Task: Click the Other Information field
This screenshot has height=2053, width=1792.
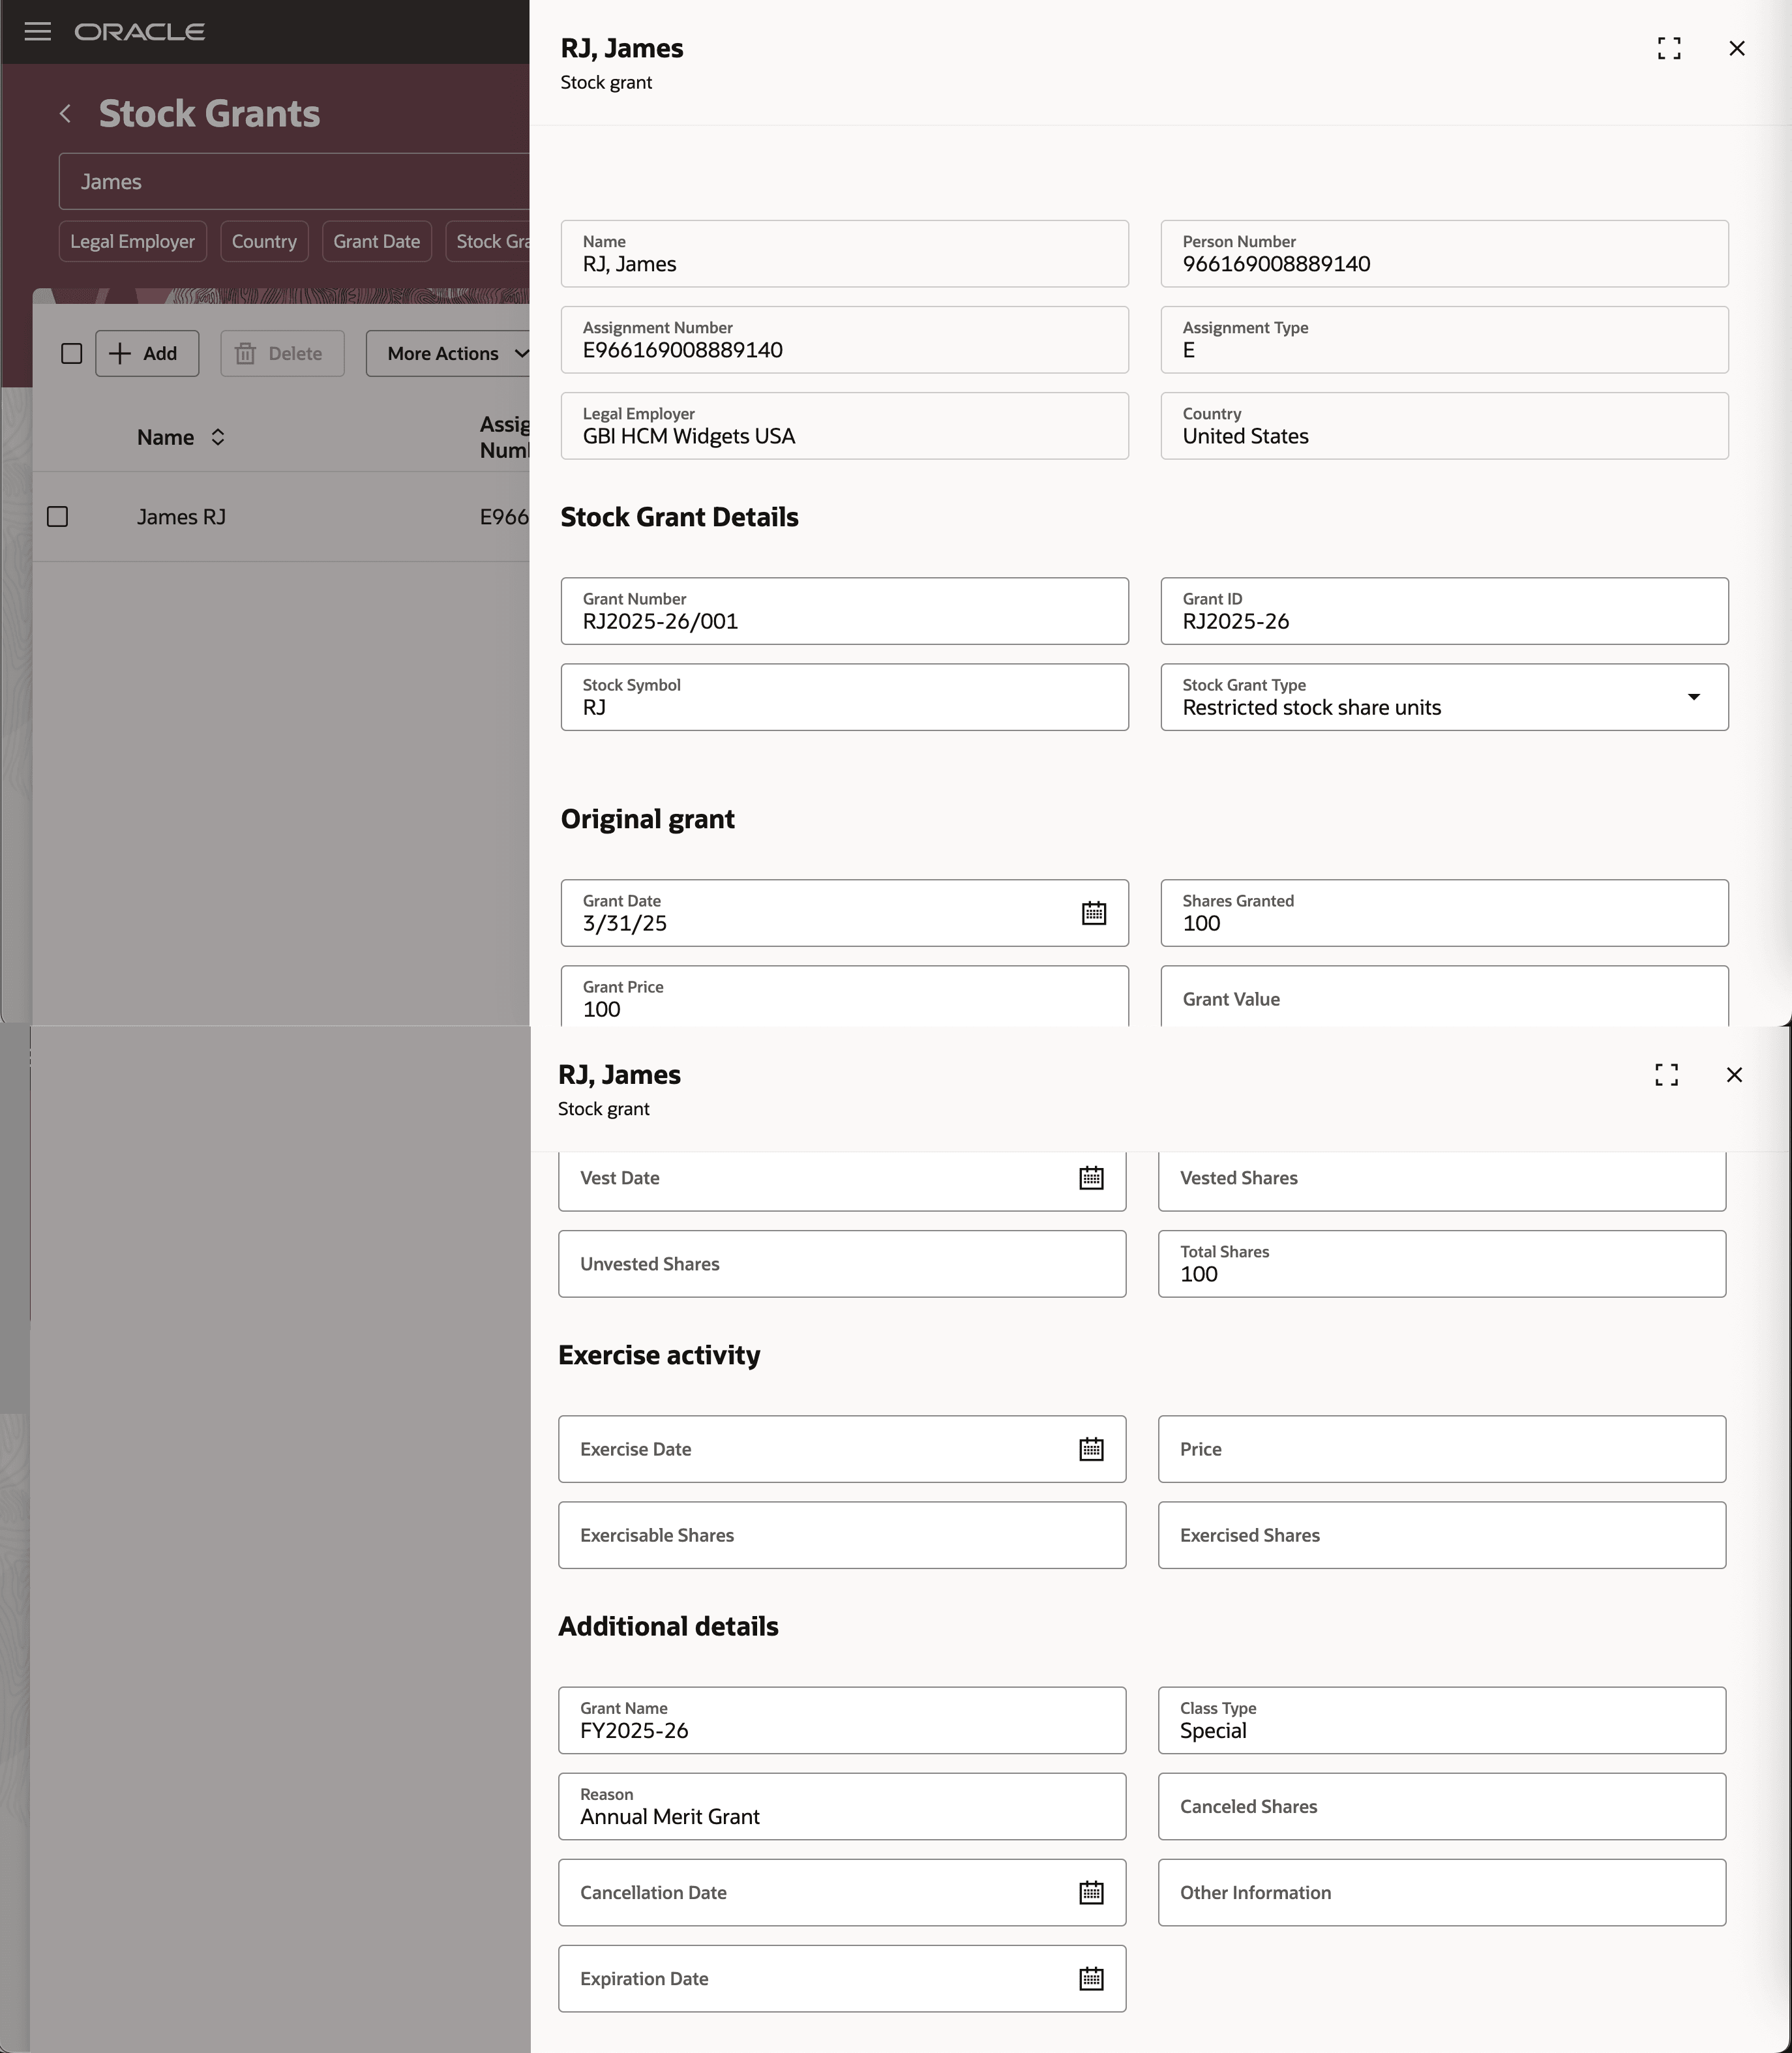Action: (x=1441, y=1892)
